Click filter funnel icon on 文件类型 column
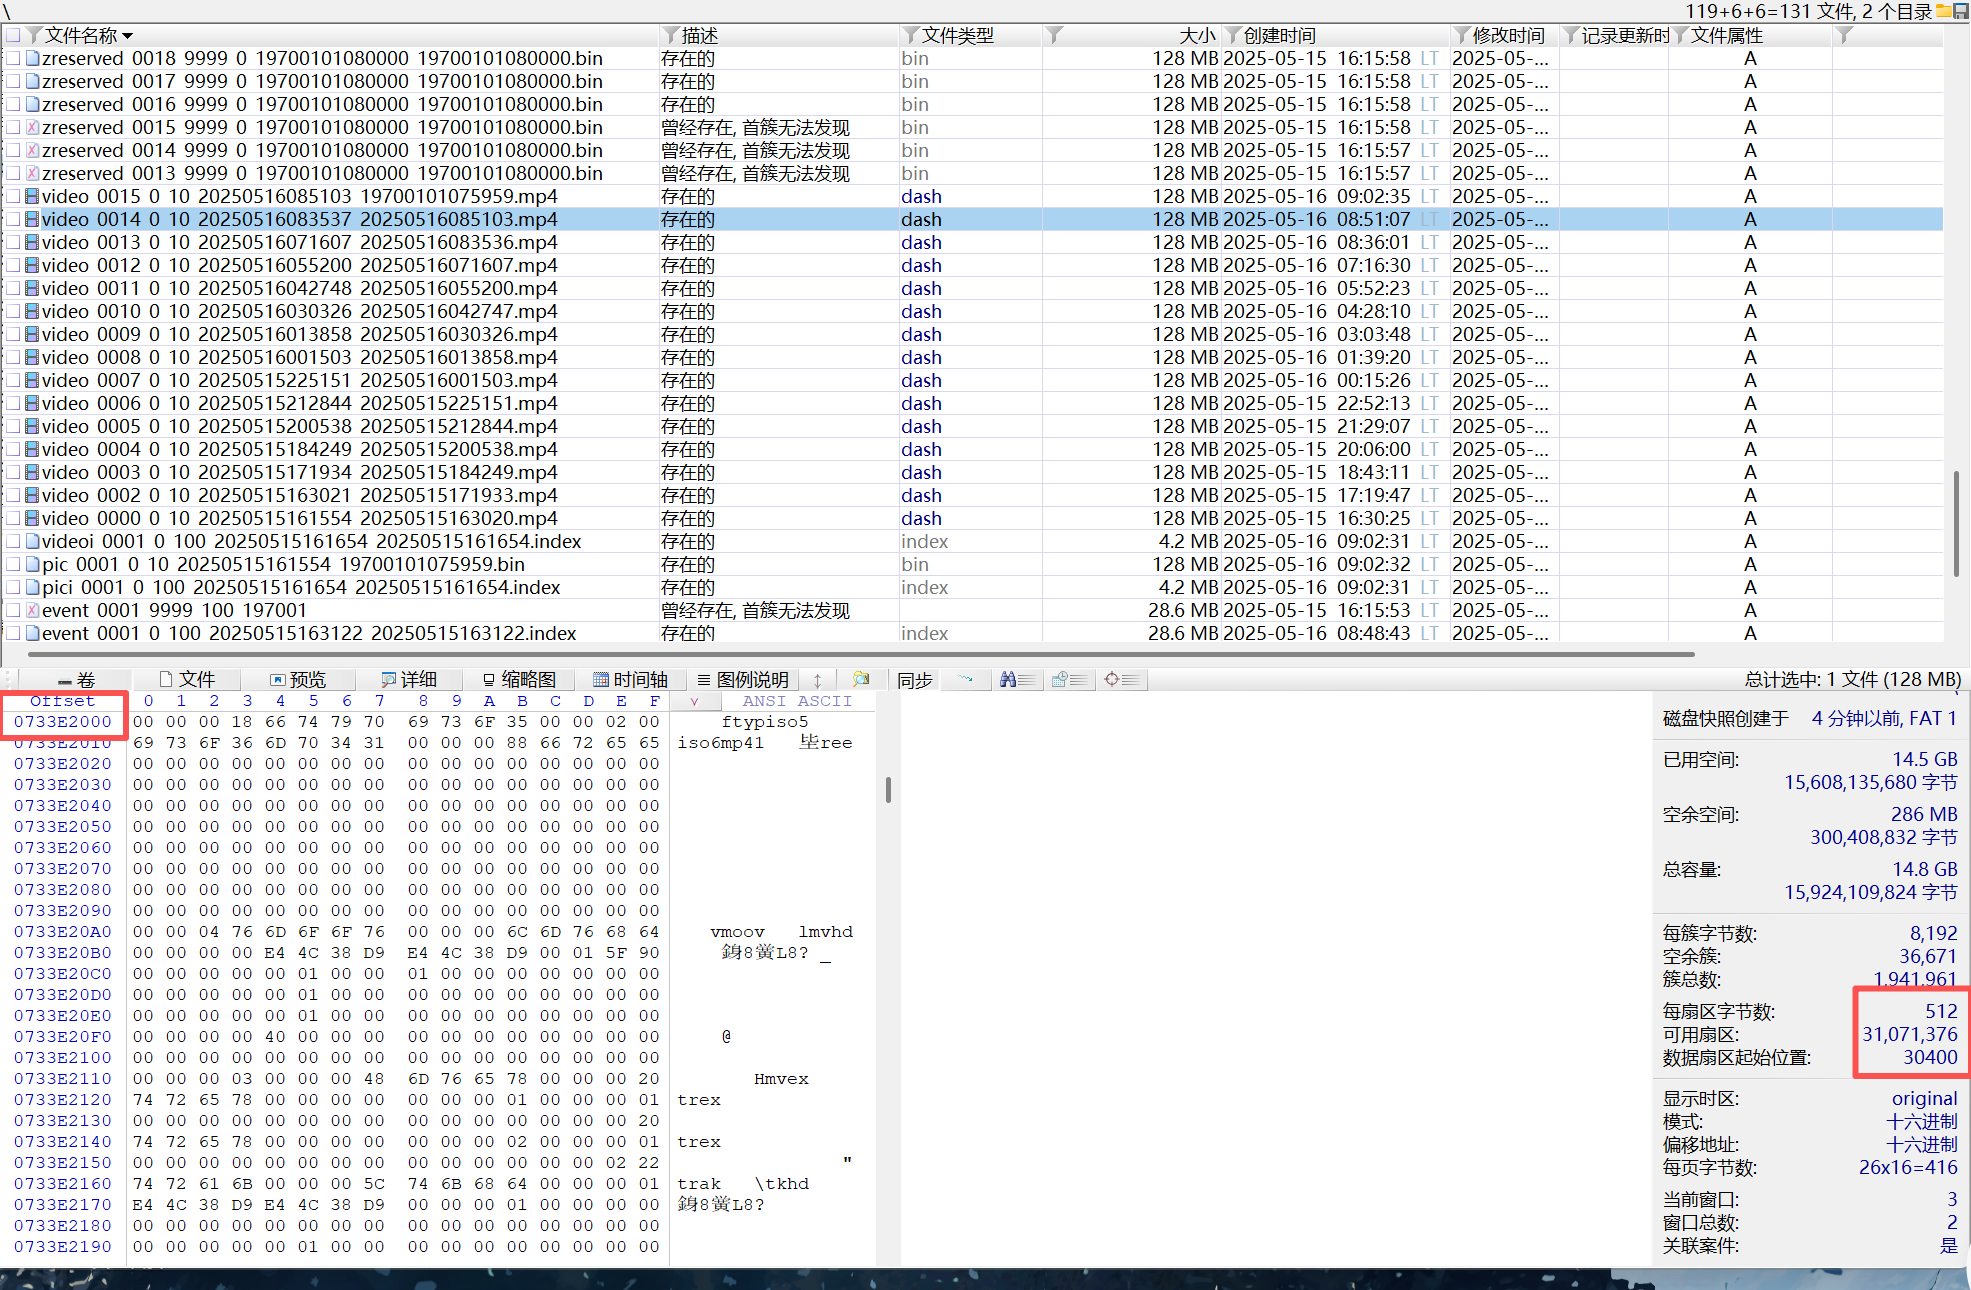The width and height of the screenshot is (1971, 1290). coord(910,36)
